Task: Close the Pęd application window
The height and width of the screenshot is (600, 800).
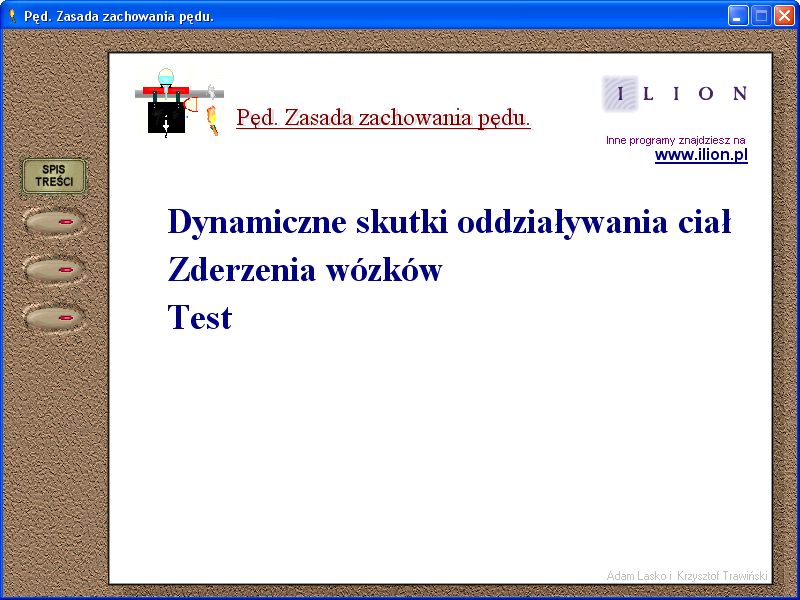Action: pos(783,15)
